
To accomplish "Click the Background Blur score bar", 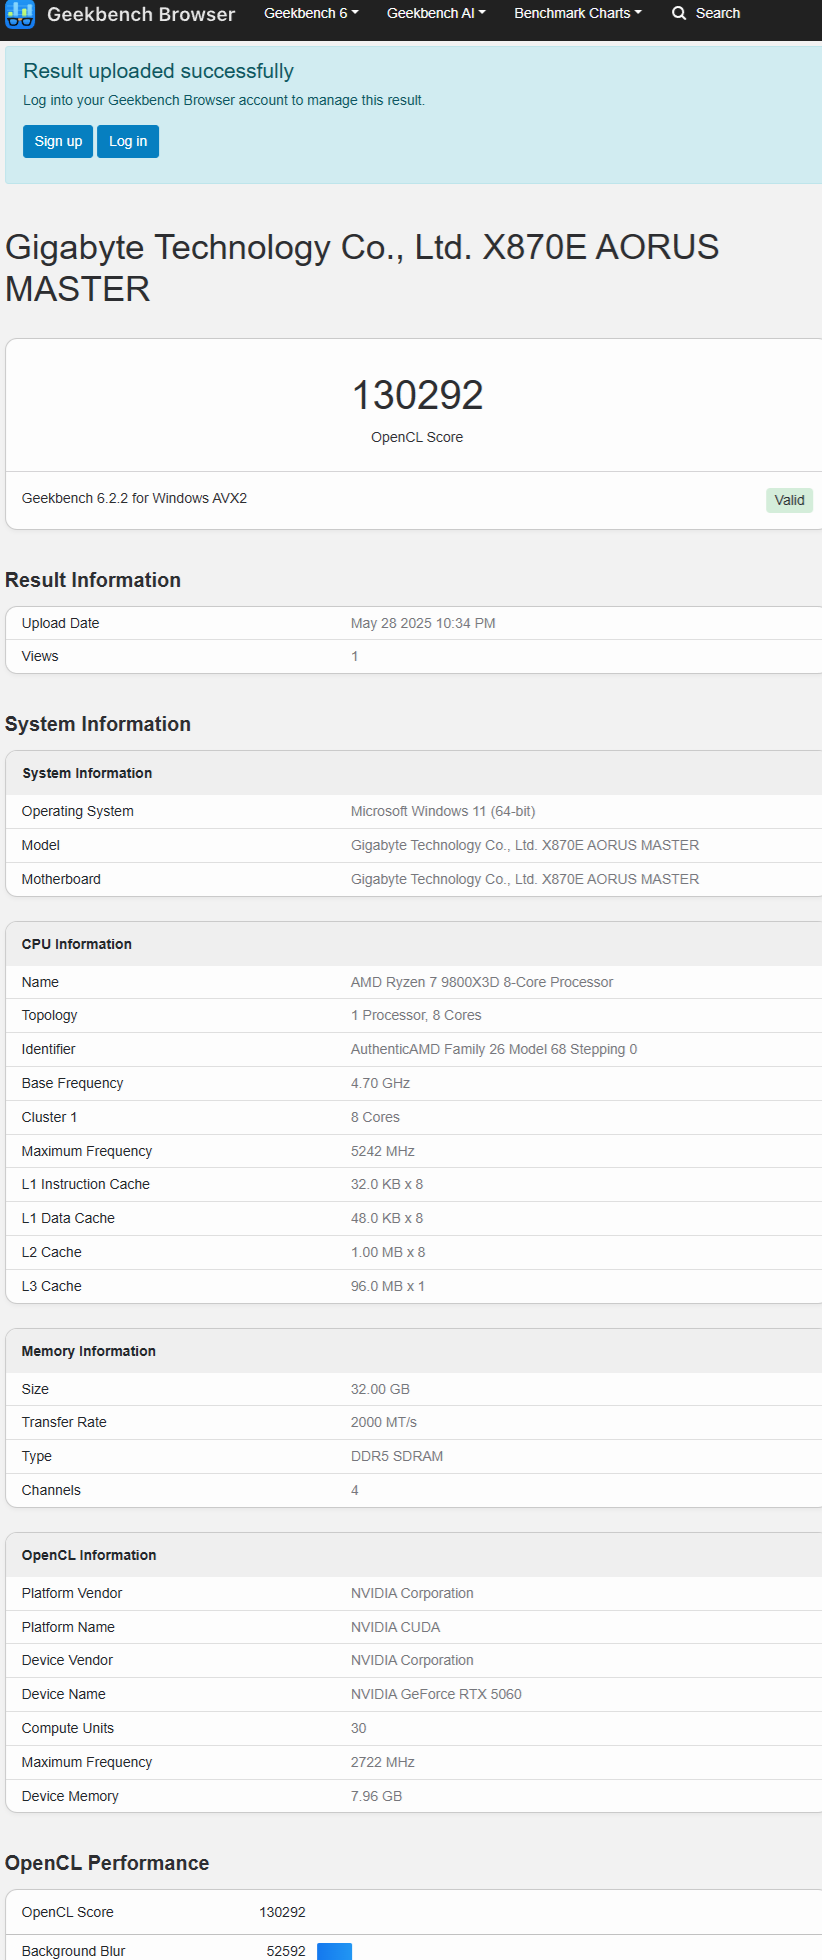I will [335, 1951].
